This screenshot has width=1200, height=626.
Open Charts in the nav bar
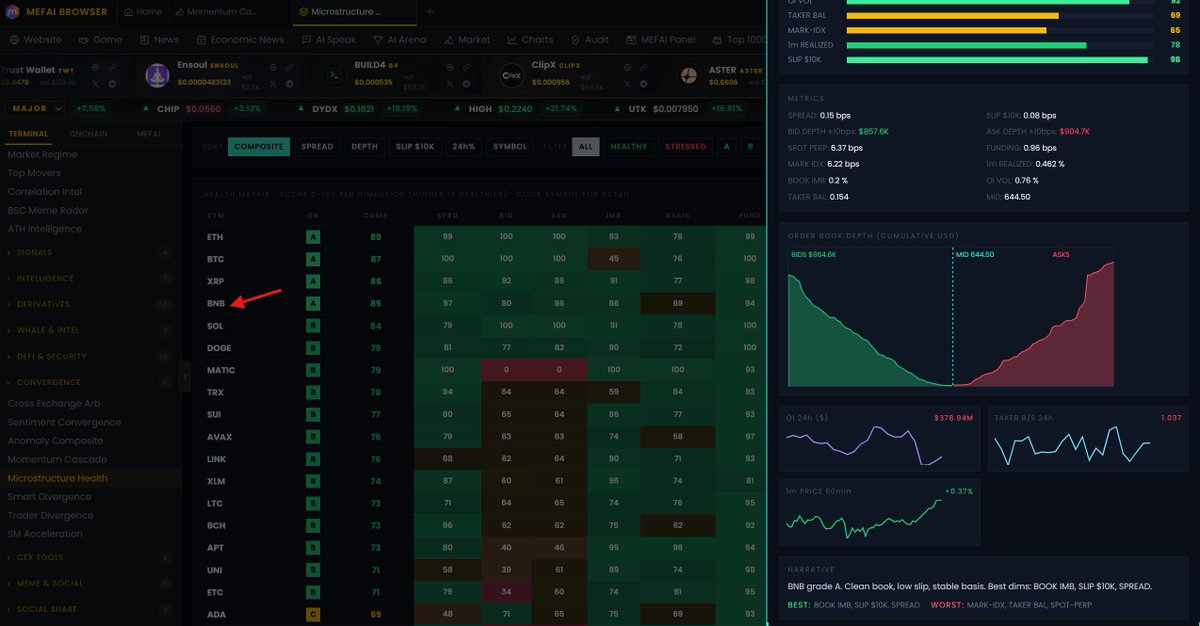tap(530, 40)
